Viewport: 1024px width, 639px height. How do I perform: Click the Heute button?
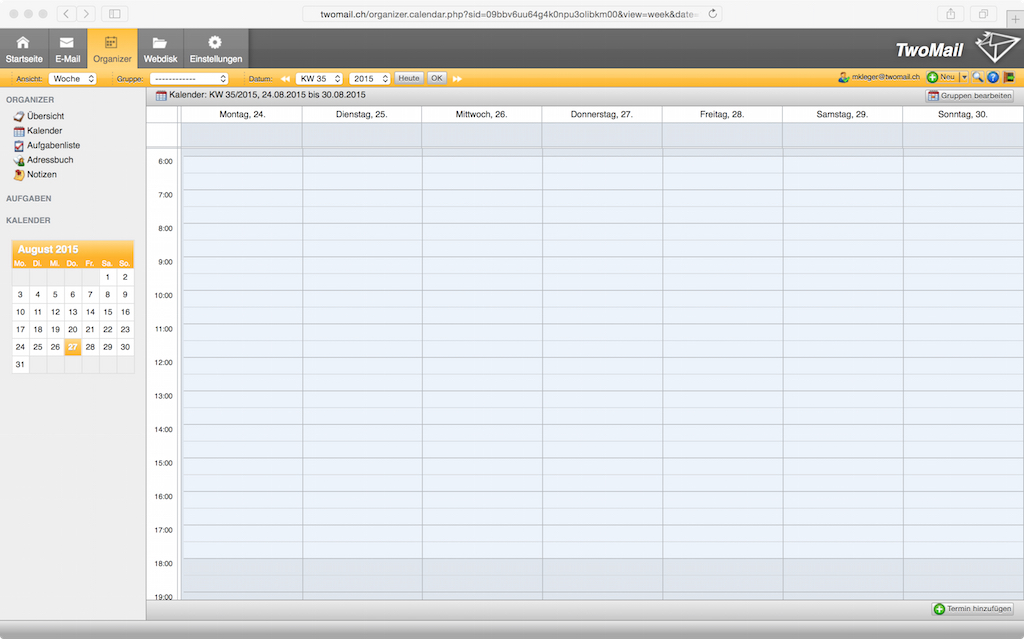pos(409,78)
